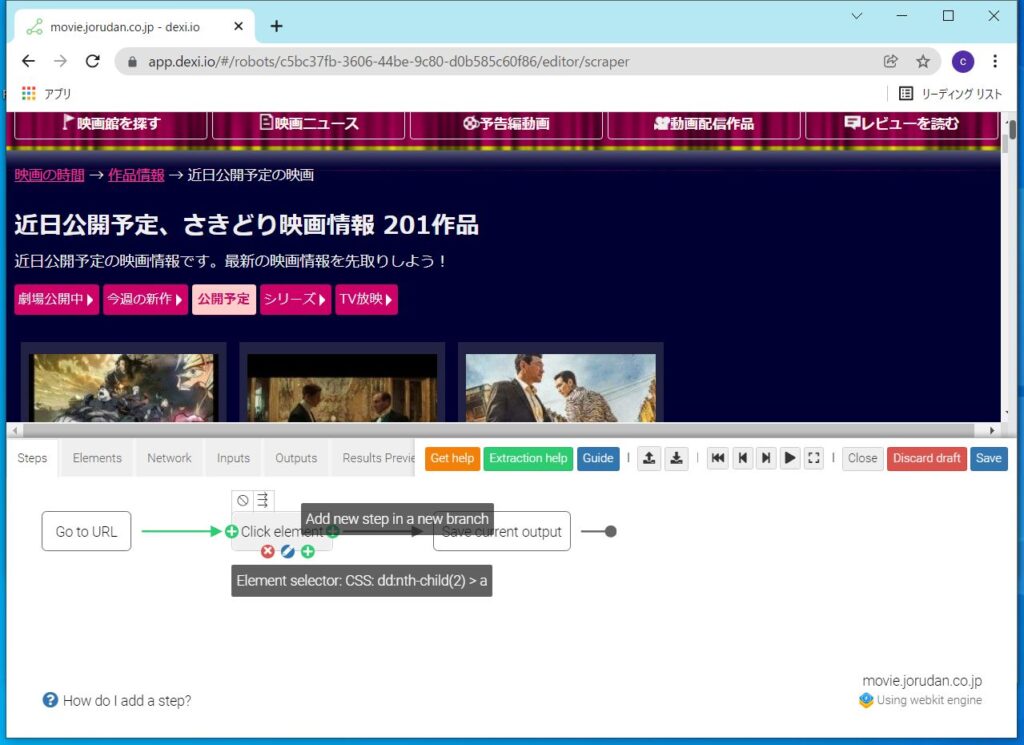Open a new browser tab
This screenshot has width=1024, height=745.
[276, 26]
